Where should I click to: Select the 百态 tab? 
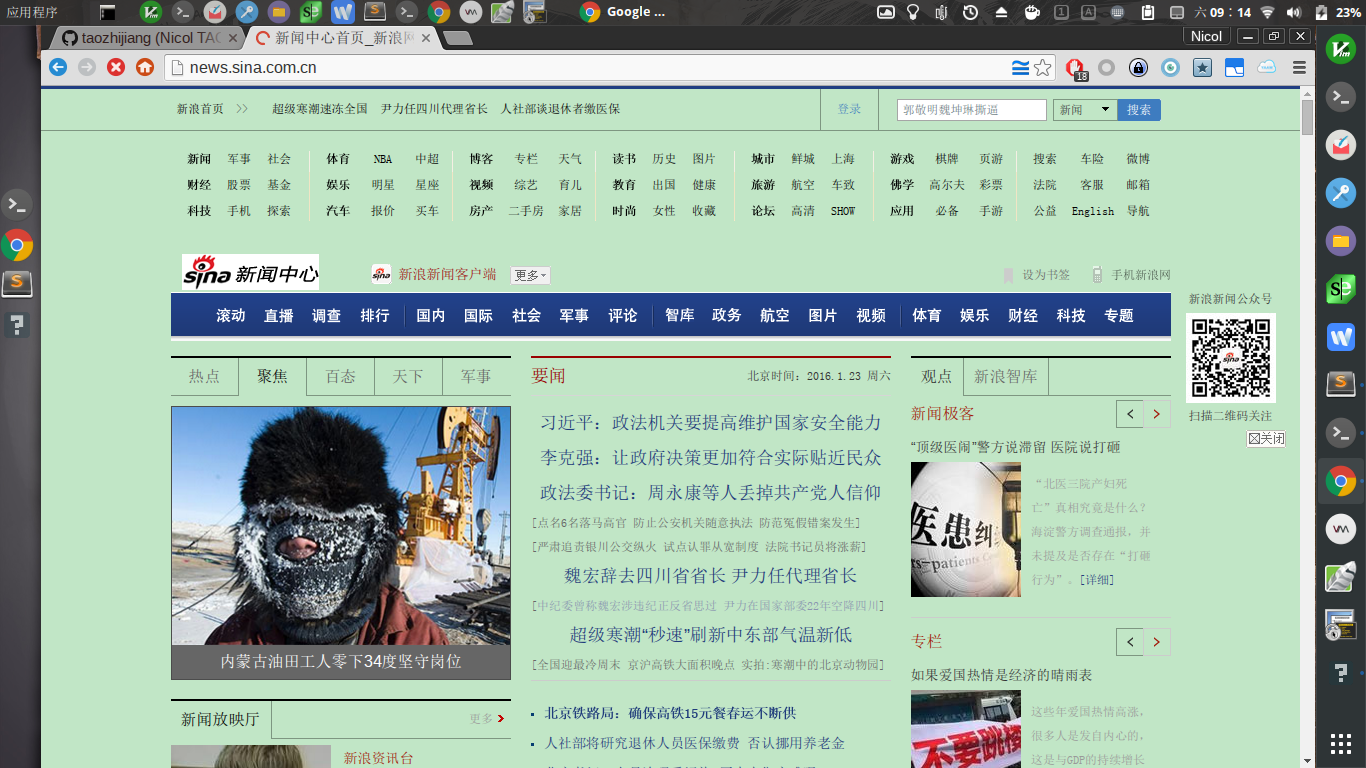click(340, 376)
